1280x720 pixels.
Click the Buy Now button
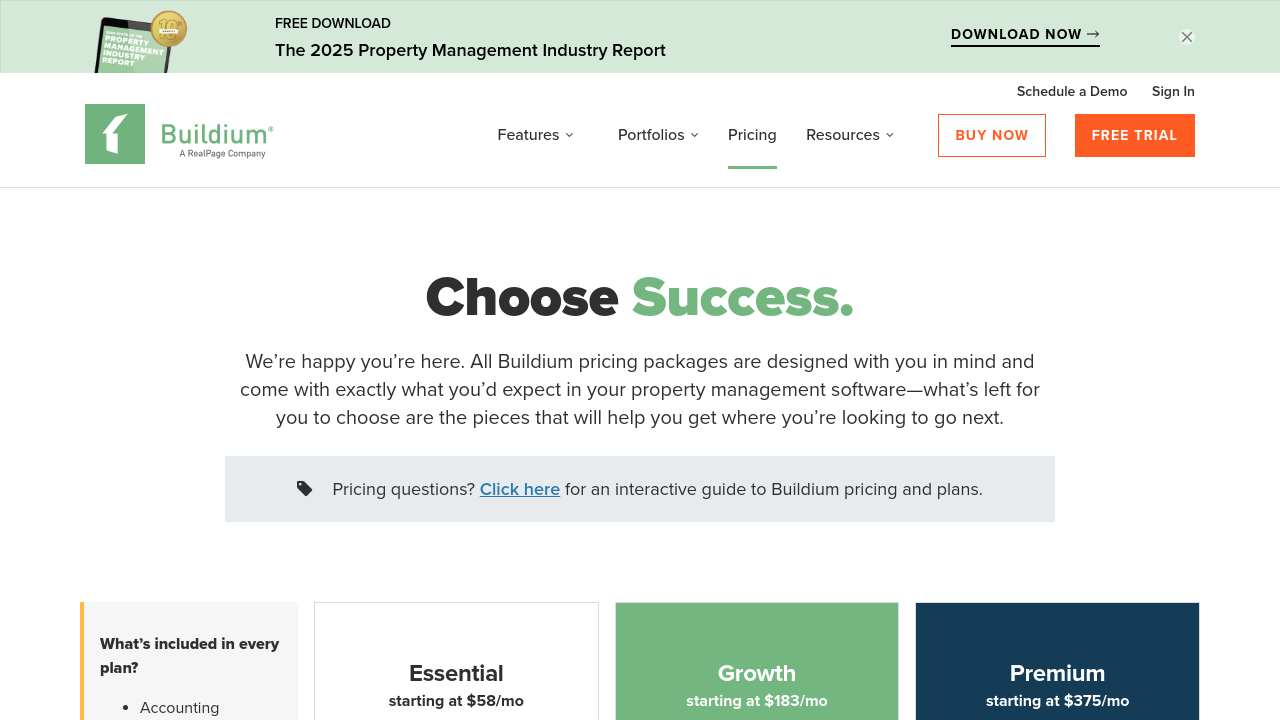(991, 135)
